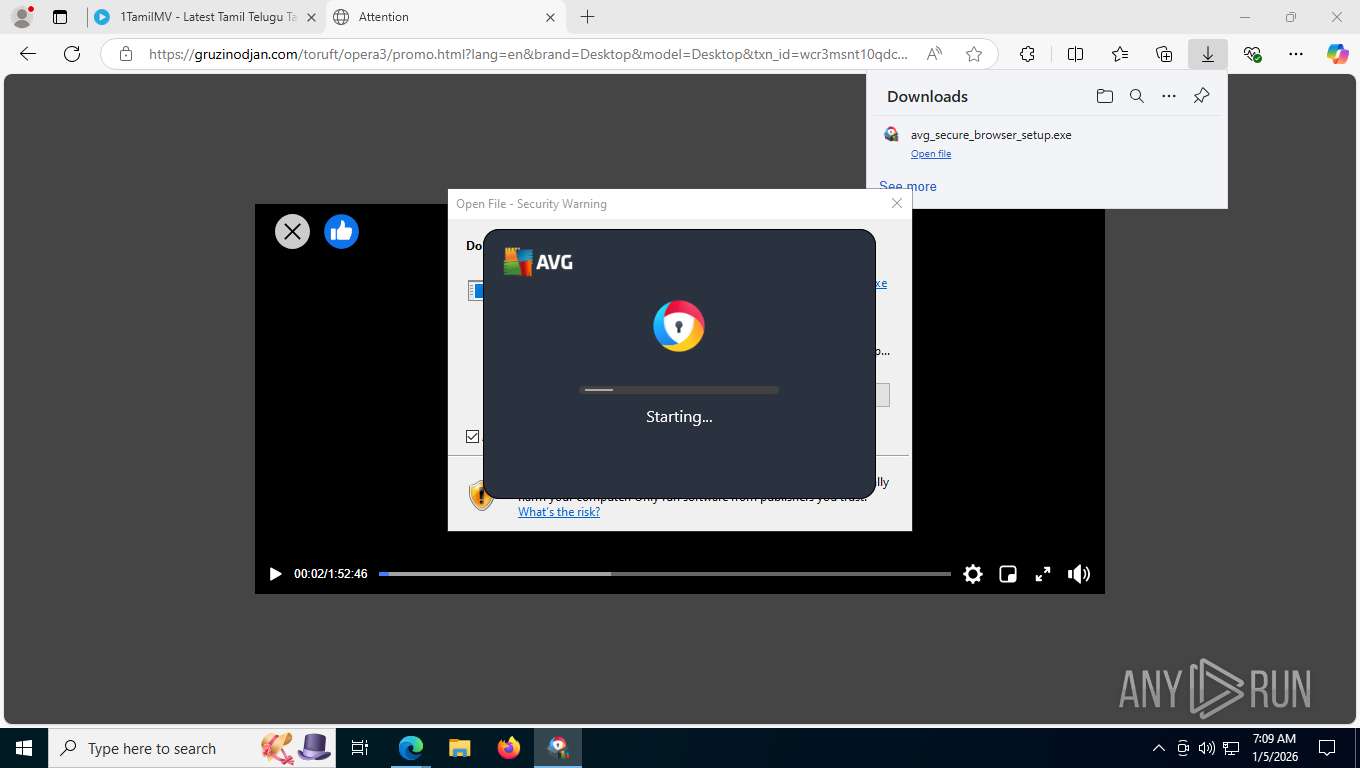This screenshot has width=1360, height=768.
Task: Open Browser essentials icon
Action: [1252, 54]
